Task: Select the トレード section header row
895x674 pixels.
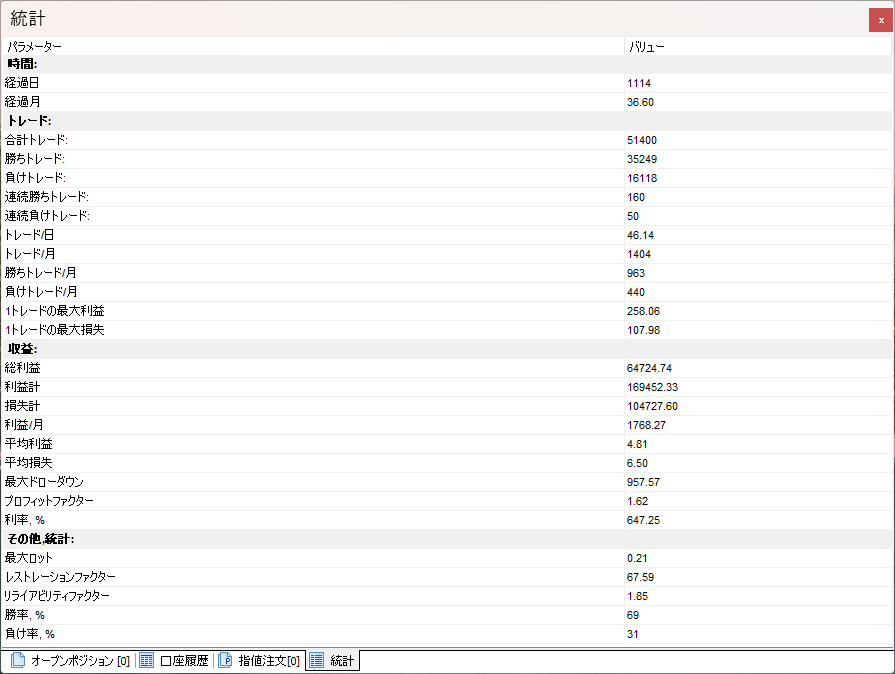Action: point(30,121)
